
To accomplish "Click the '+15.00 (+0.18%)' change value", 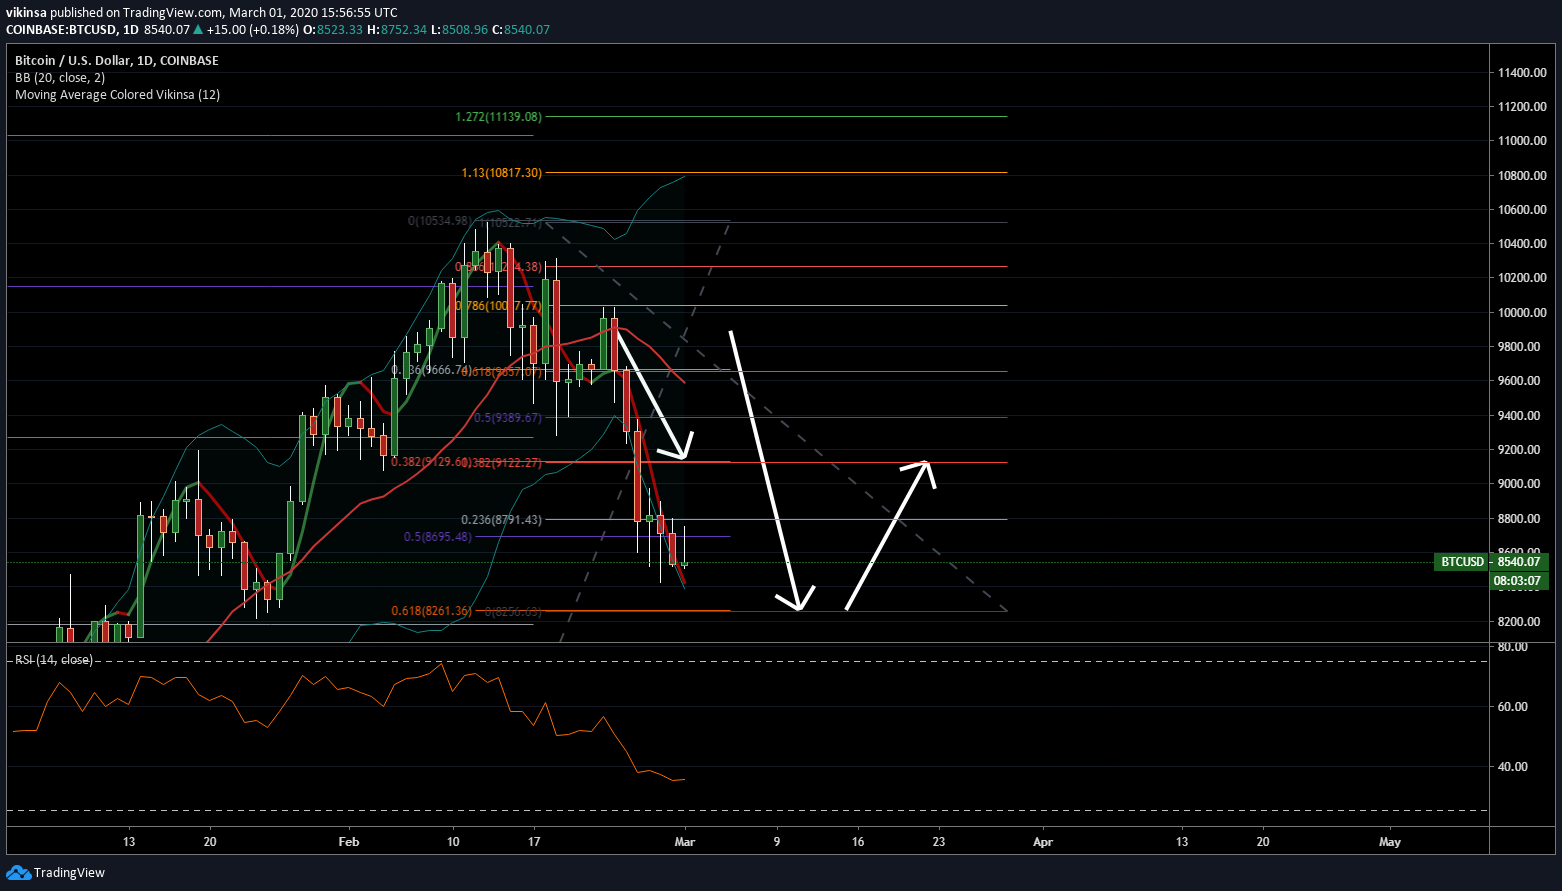I will 253,30.
